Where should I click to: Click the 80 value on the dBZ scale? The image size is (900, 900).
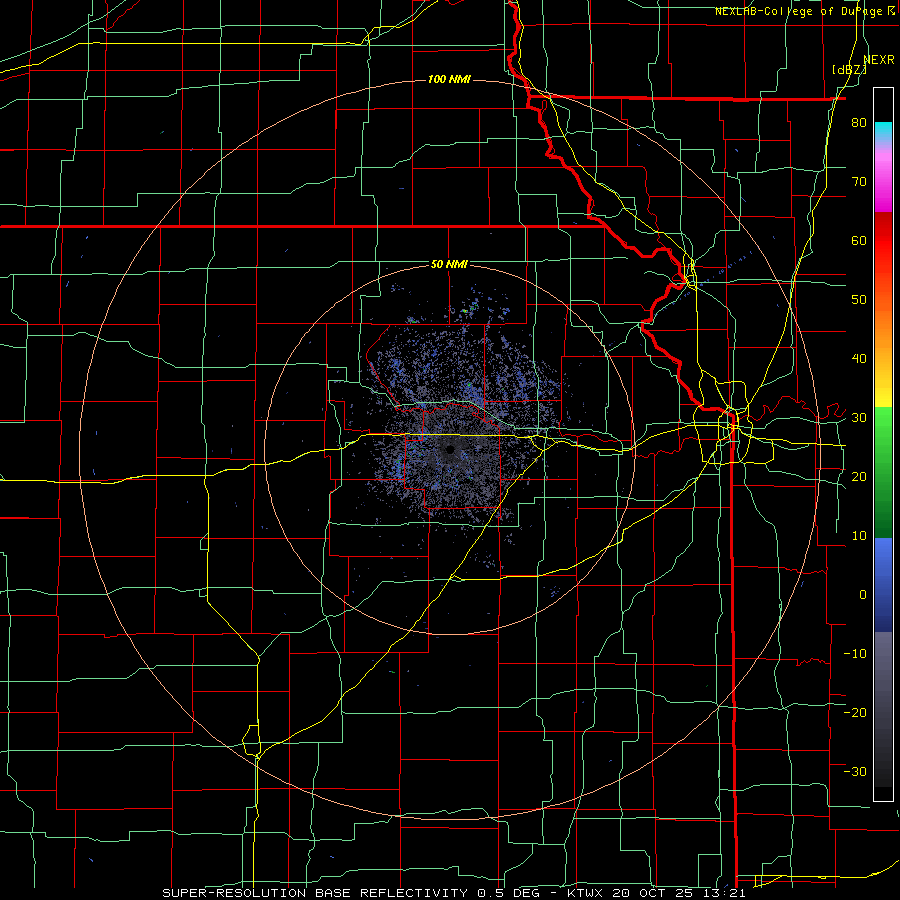click(859, 123)
